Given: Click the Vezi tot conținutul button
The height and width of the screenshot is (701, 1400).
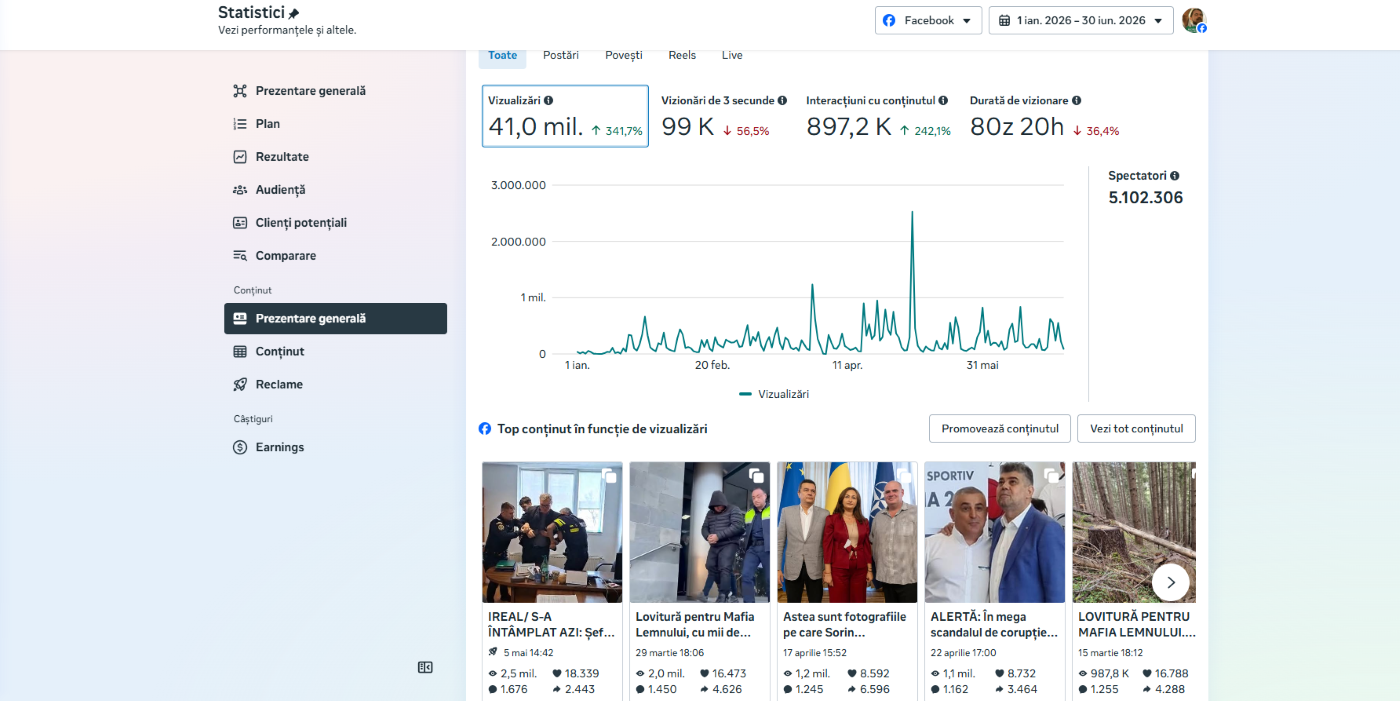Looking at the screenshot, I should tap(1136, 429).
